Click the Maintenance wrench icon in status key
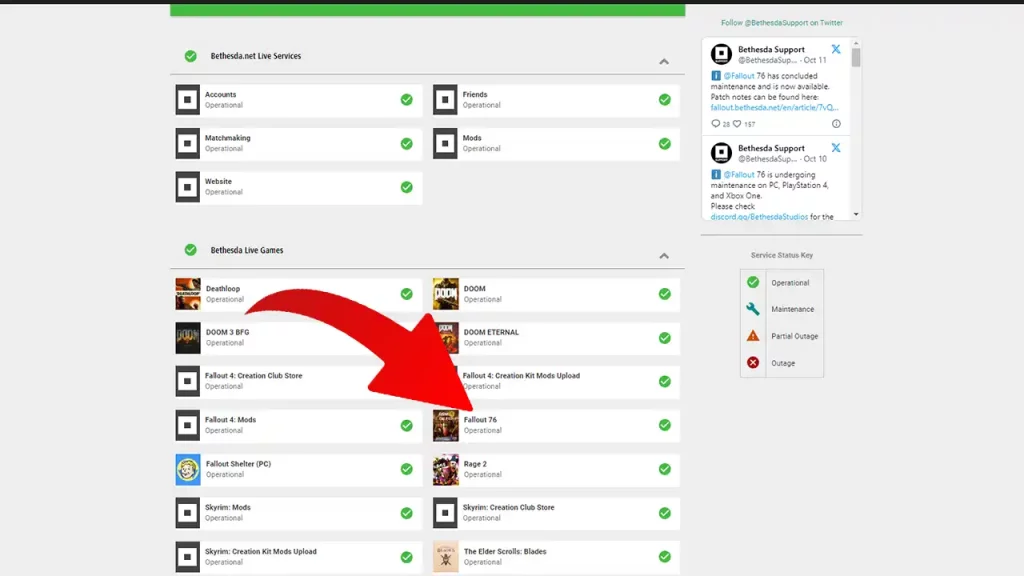The width and height of the screenshot is (1024, 576). 753,309
